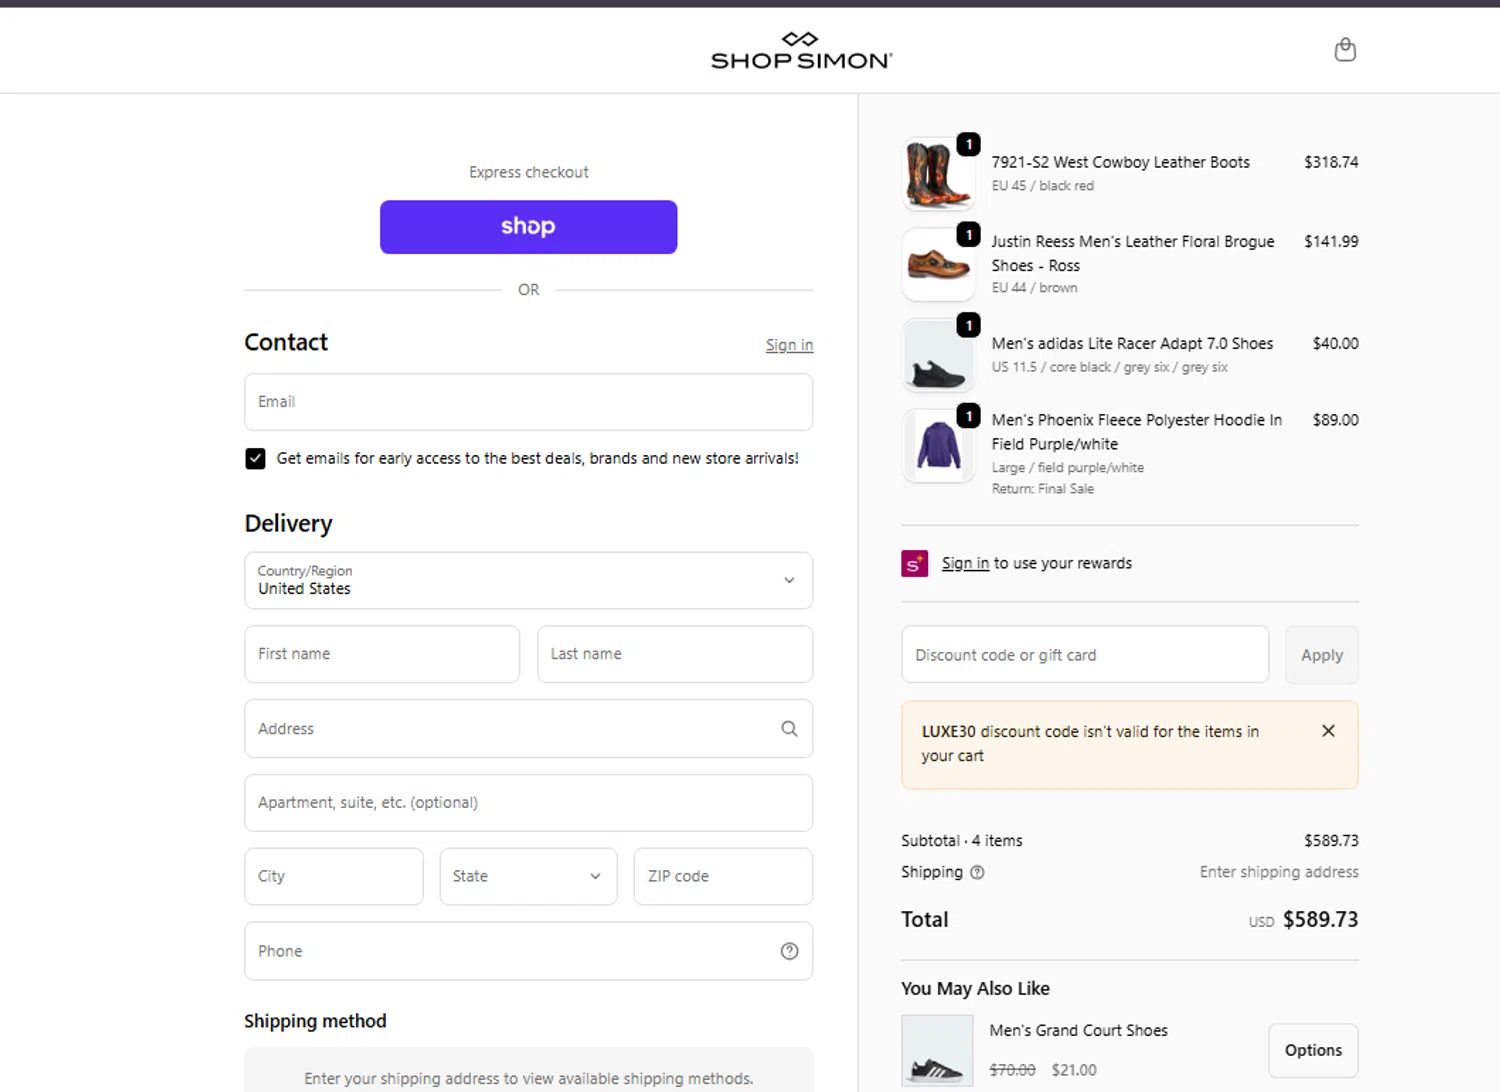Focus the First name field

tap(382, 654)
